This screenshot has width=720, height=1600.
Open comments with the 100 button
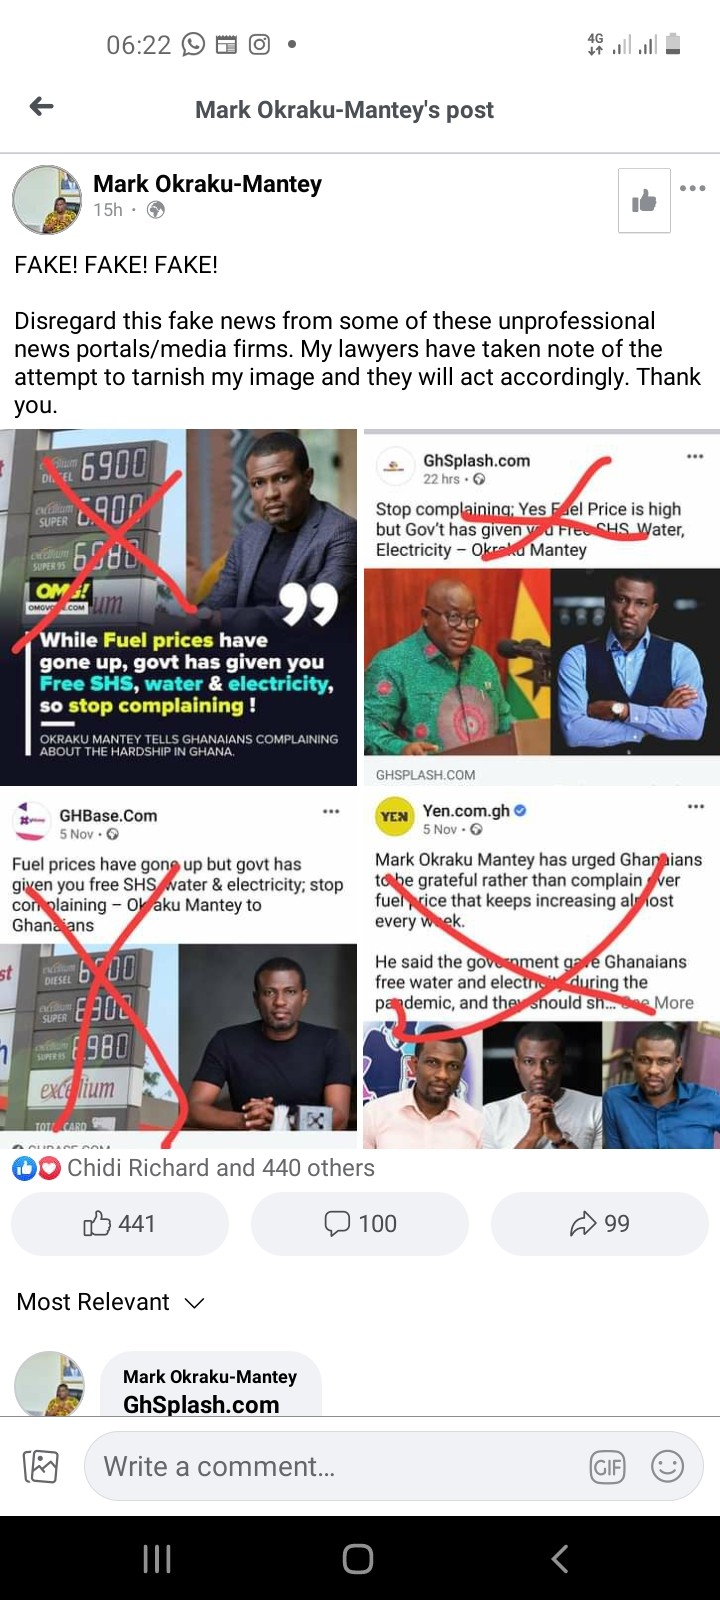360,1224
